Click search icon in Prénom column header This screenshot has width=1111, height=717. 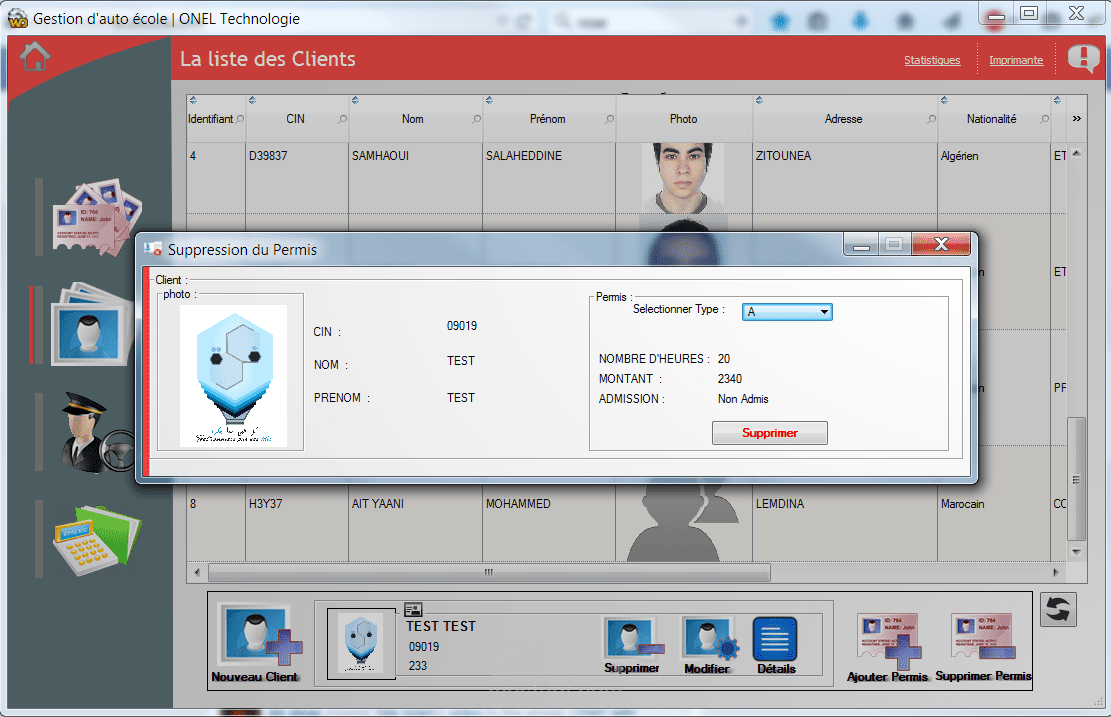[609, 119]
